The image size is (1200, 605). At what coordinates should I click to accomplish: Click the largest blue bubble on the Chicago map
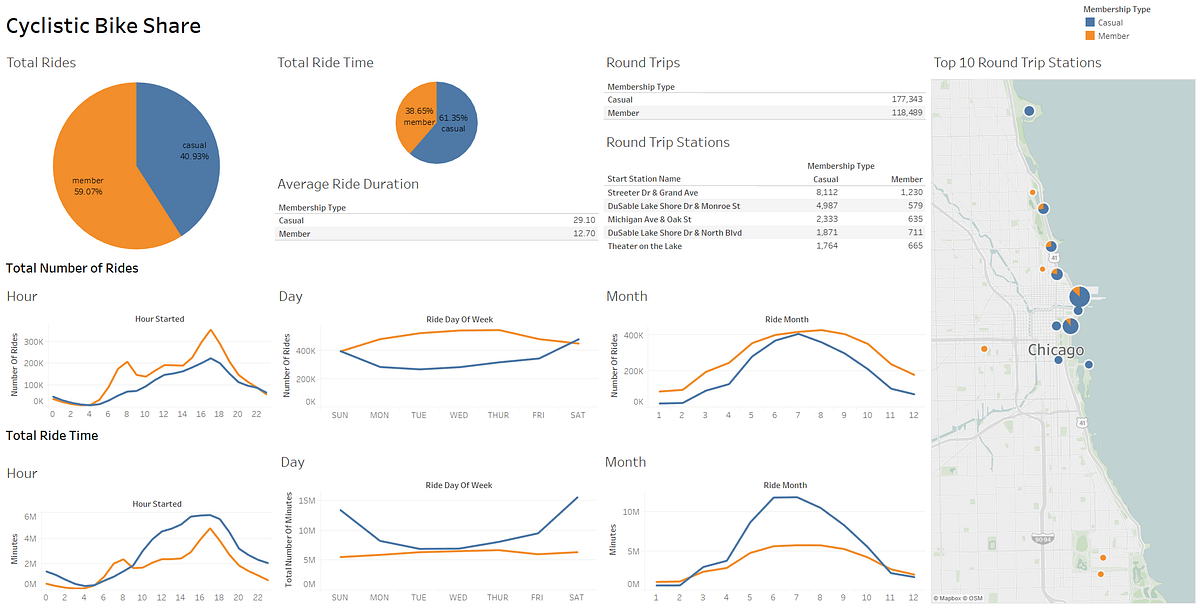pyautogui.click(x=1078, y=296)
